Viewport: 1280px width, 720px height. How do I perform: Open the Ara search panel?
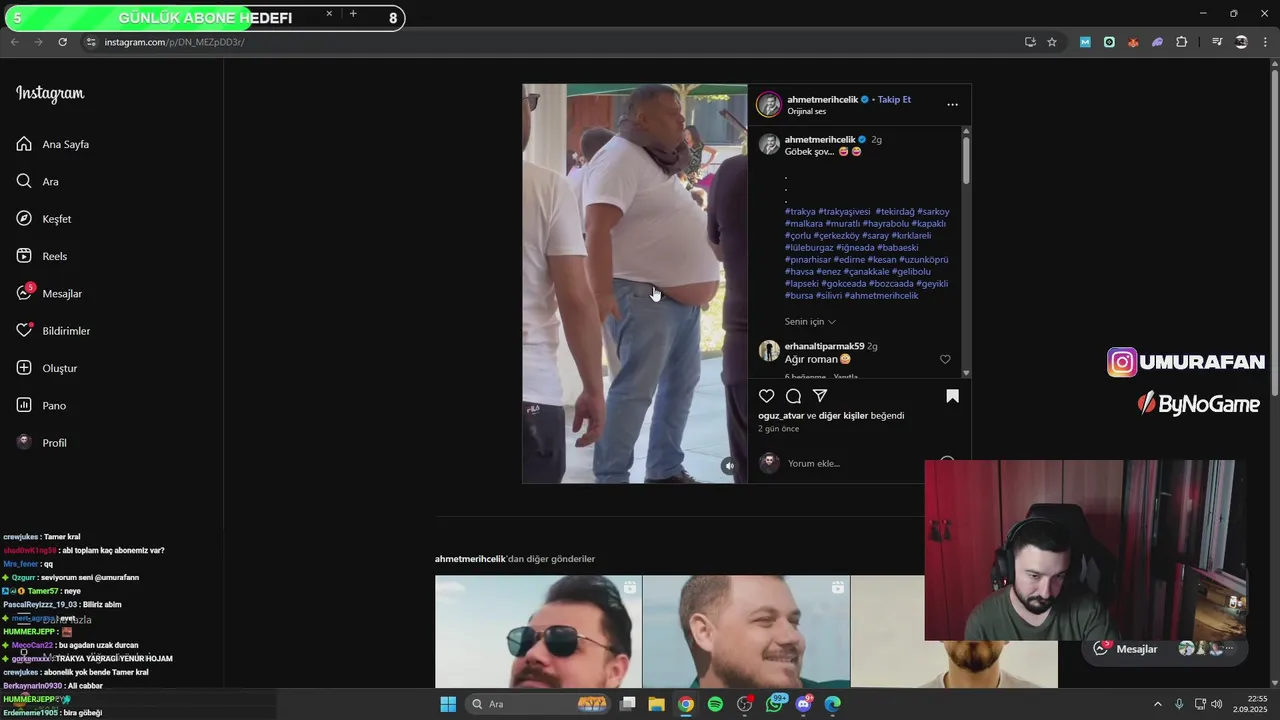point(37,181)
